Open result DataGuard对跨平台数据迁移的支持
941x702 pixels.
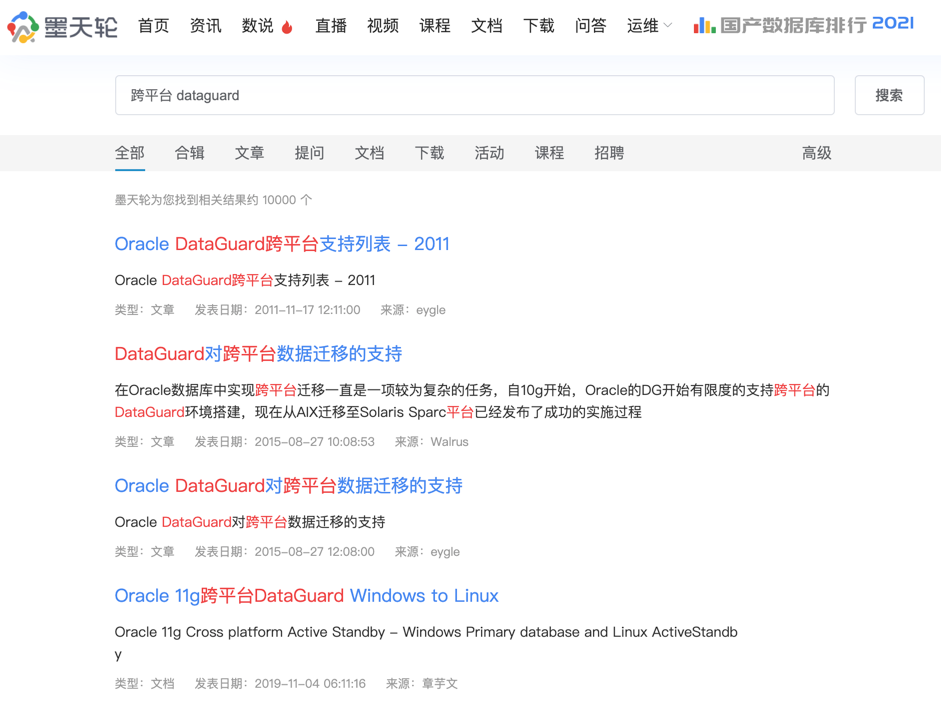(259, 354)
